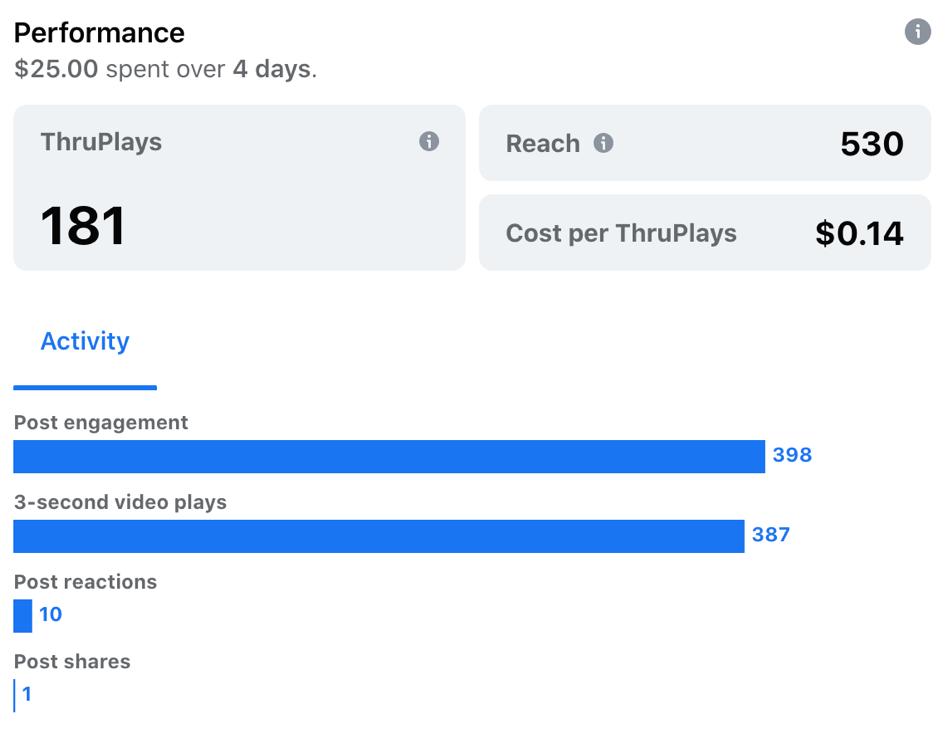Click the 387 video plays value
Viewport: 948px width, 739px height.
pos(771,535)
